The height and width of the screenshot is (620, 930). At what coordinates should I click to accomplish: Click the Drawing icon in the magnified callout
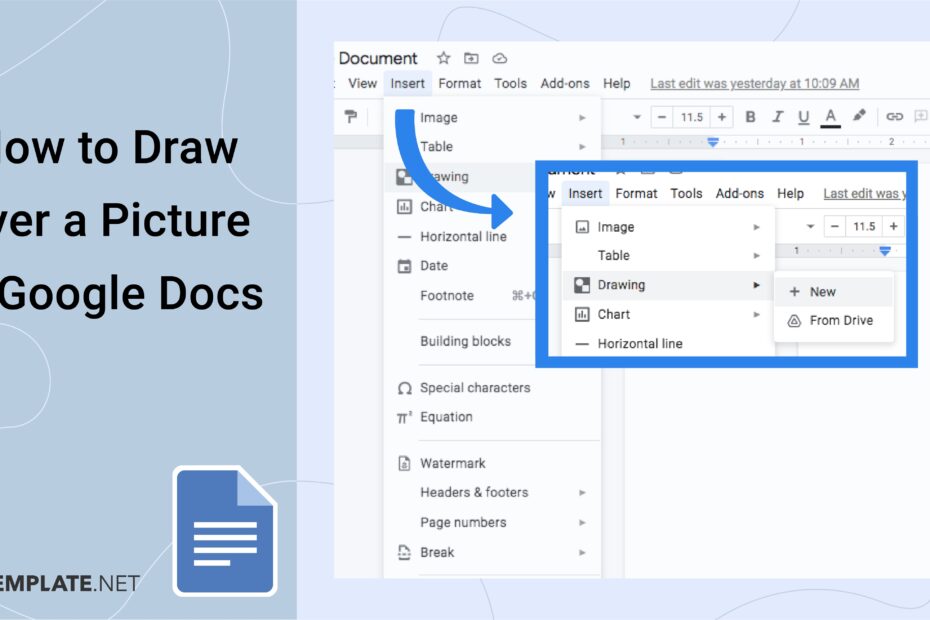pos(582,285)
